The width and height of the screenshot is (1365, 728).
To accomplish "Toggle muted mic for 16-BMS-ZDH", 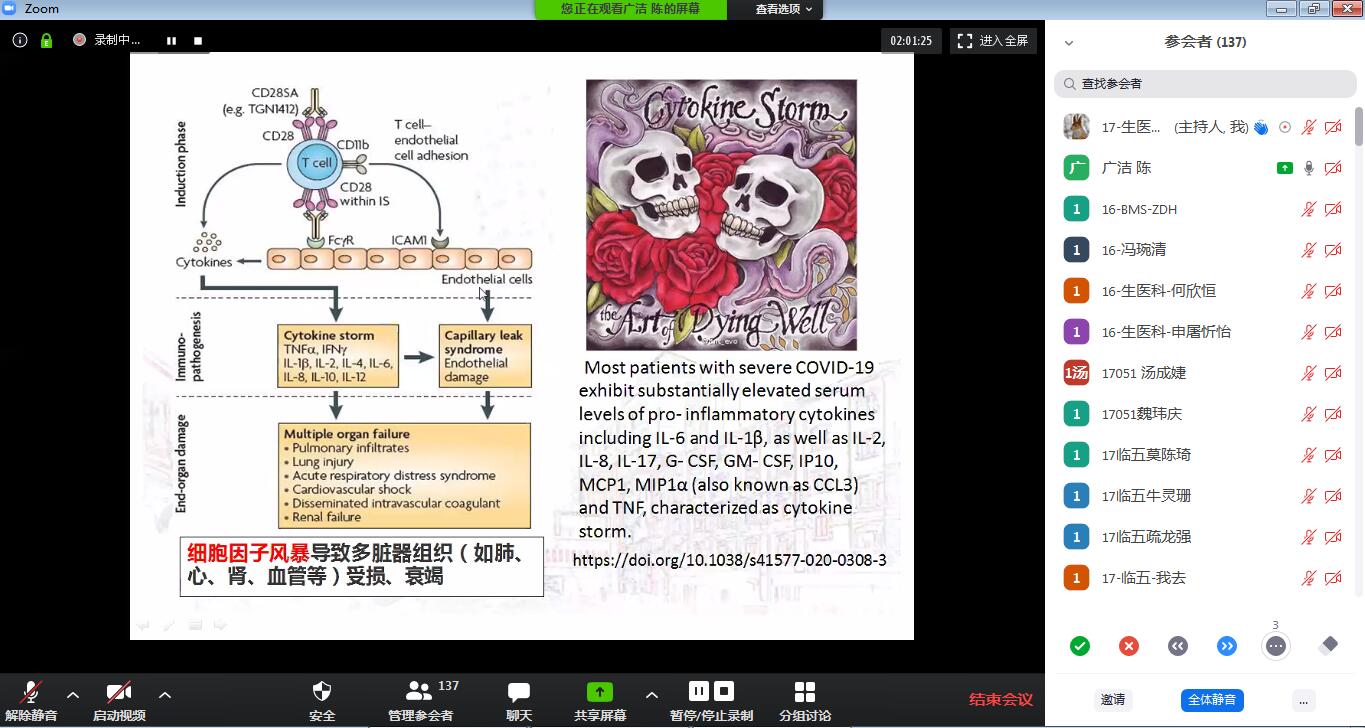I will pyautogui.click(x=1308, y=209).
